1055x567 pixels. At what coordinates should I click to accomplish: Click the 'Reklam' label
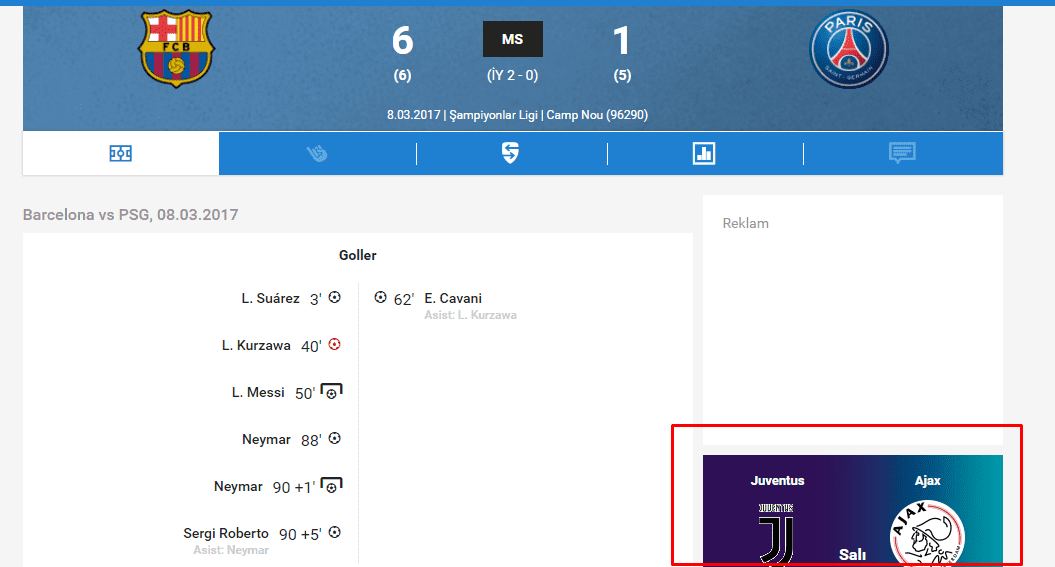click(x=745, y=223)
